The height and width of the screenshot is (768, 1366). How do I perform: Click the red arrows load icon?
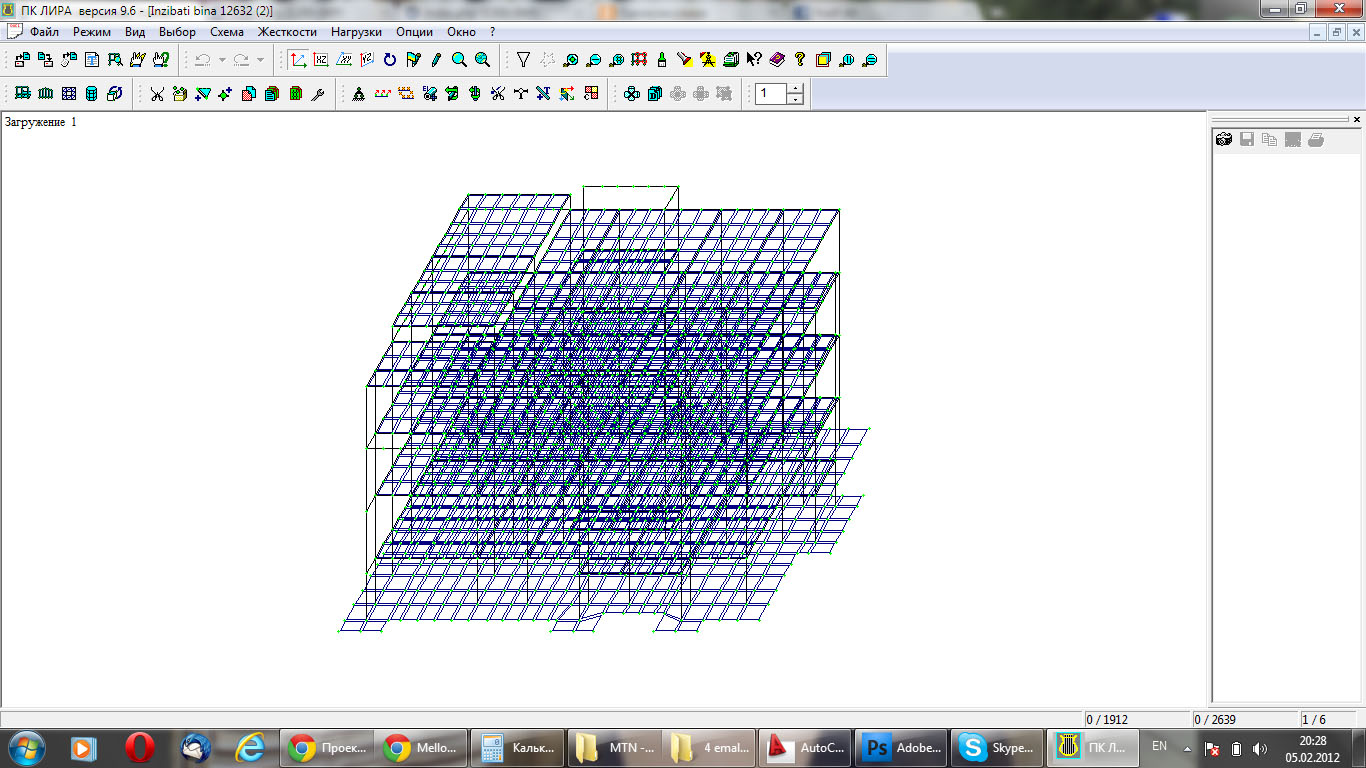tap(382, 94)
